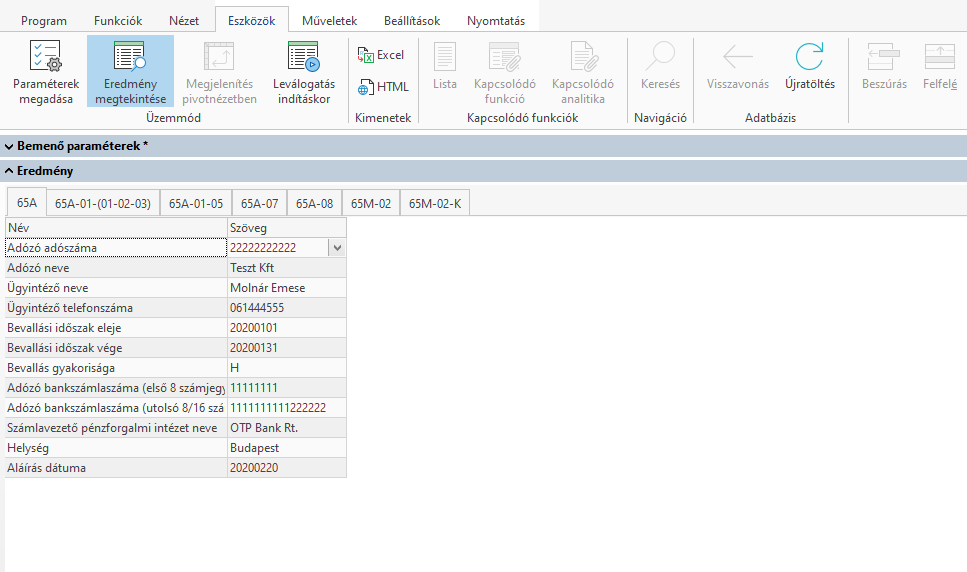Select Bevallás gyakorisága row label

tap(116, 368)
